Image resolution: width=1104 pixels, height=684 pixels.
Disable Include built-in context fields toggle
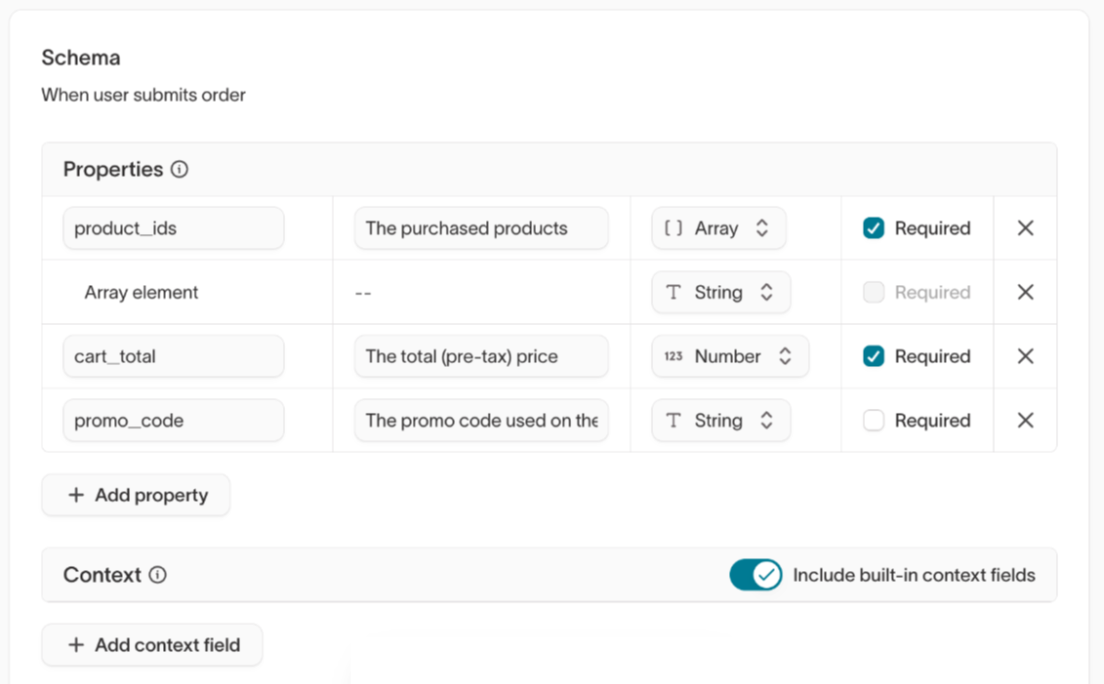755,575
